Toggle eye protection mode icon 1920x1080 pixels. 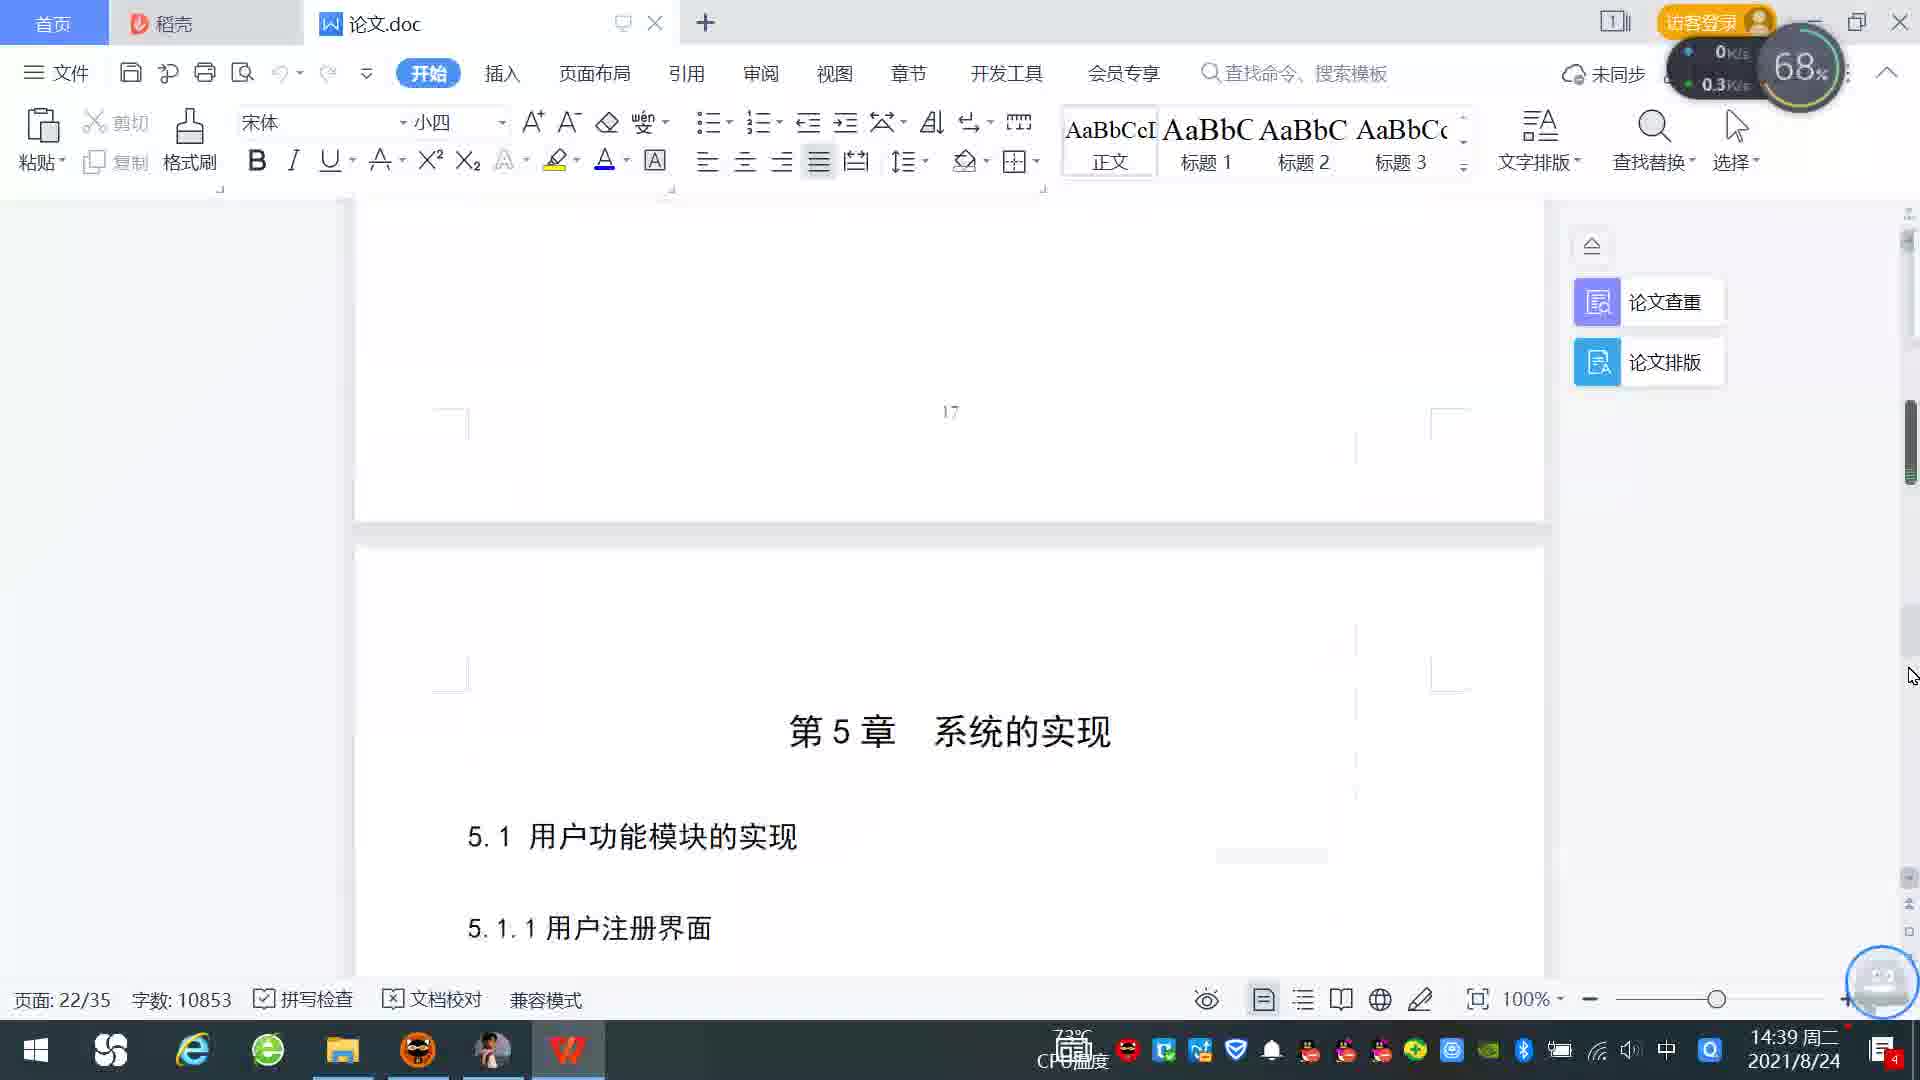[1206, 999]
